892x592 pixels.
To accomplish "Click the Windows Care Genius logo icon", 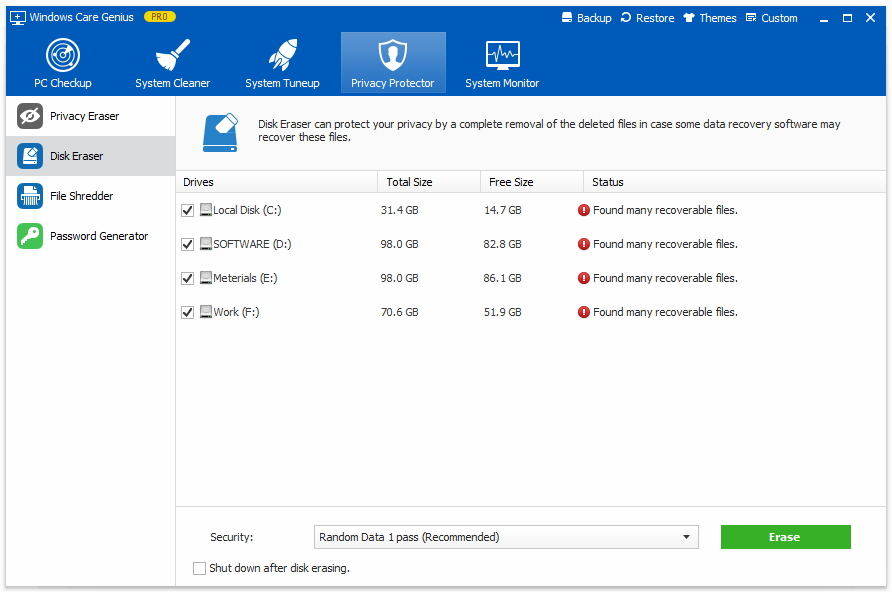I will [x=18, y=18].
